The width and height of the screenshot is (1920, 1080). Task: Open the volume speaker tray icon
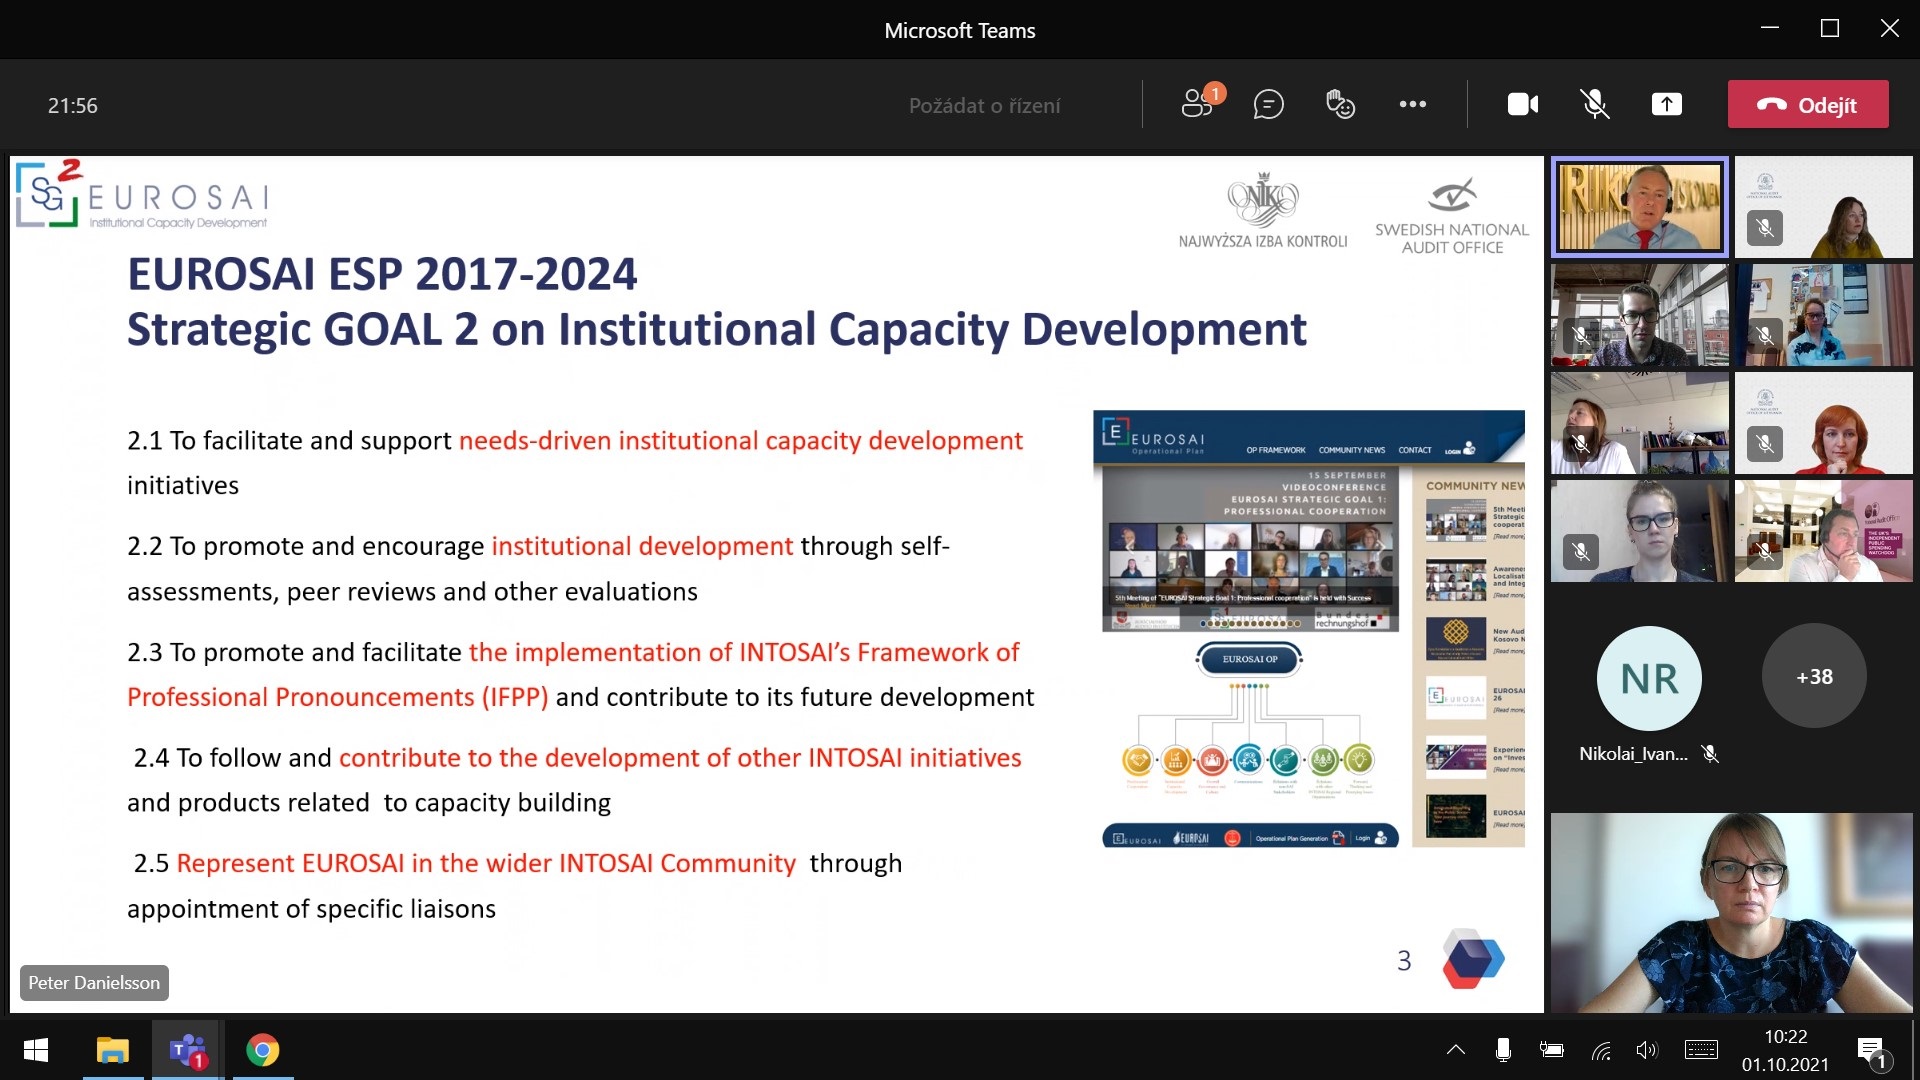1647,1050
